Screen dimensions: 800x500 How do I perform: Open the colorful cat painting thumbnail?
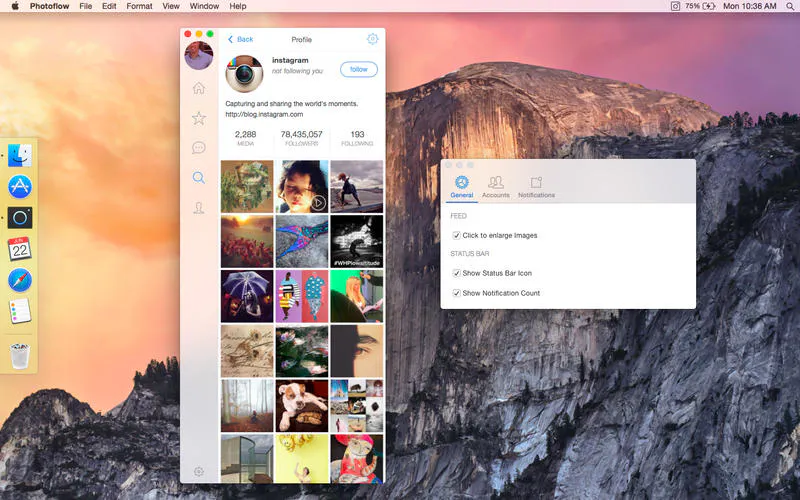(x=357, y=459)
